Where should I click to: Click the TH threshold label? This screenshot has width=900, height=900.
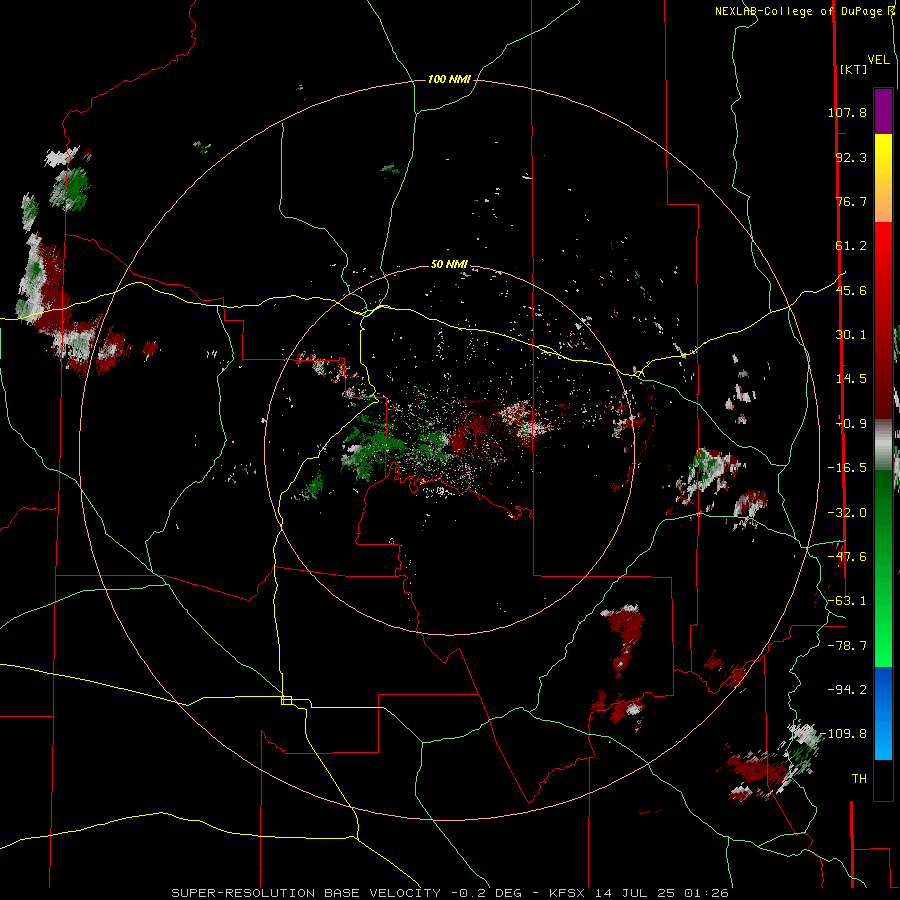[x=859, y=779]
